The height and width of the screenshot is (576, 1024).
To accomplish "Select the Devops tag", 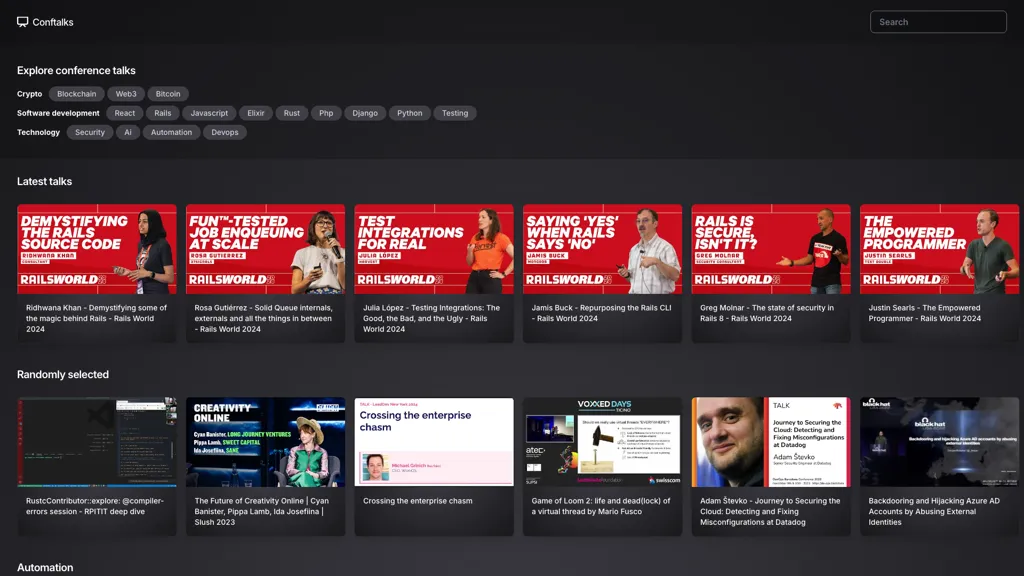I will (225, 132).
